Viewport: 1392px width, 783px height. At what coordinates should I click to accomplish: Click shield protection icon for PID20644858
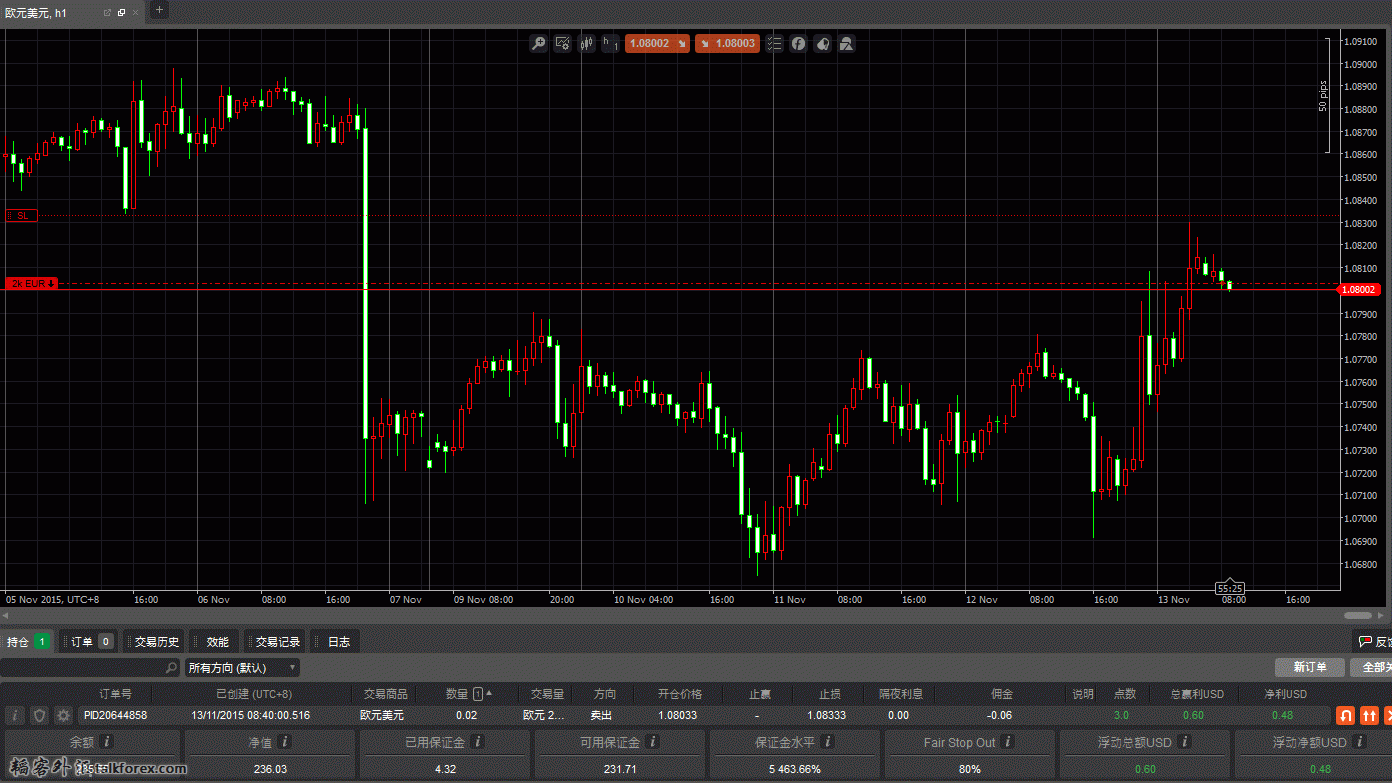[x=39, y=715]
